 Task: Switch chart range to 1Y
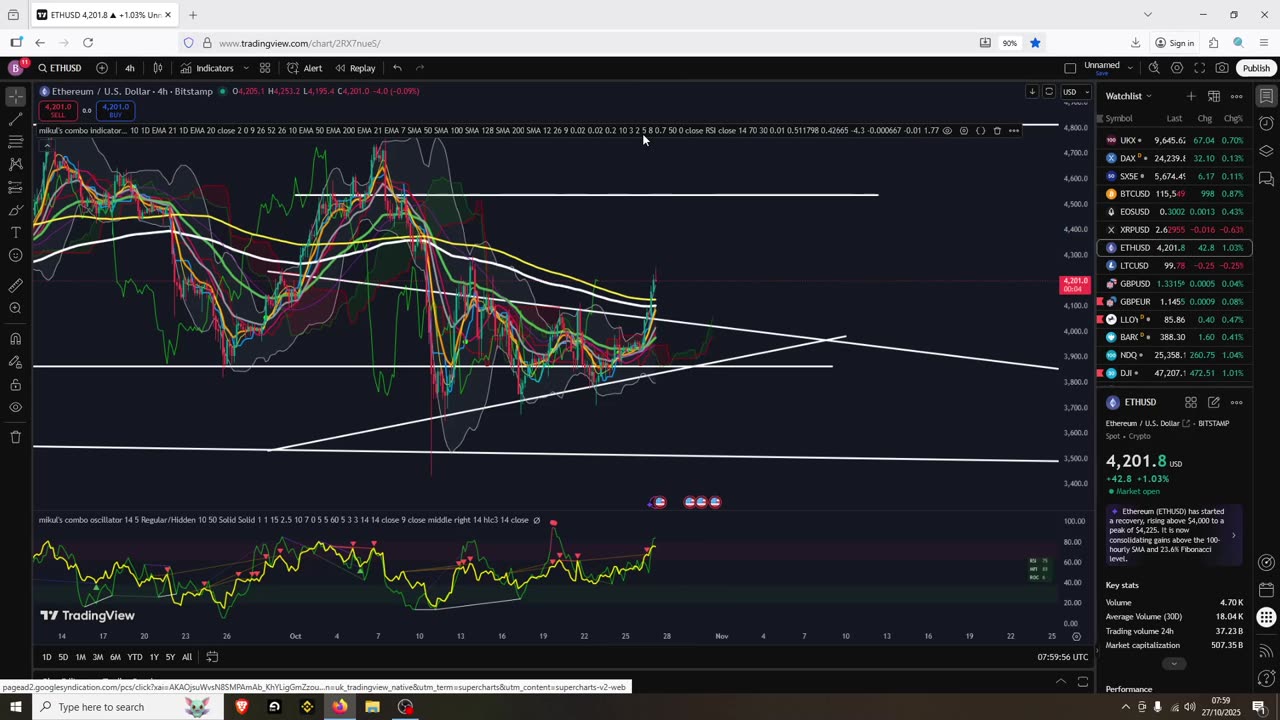154,657
